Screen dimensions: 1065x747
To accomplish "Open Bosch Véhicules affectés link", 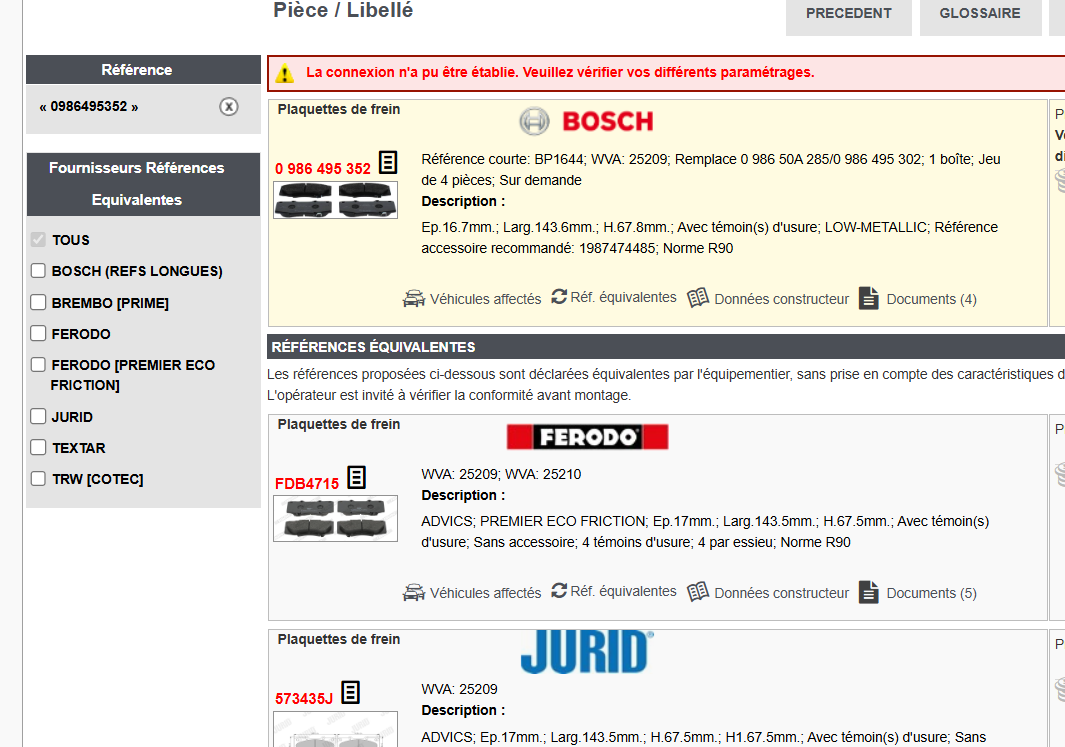I will coord(486,299).
